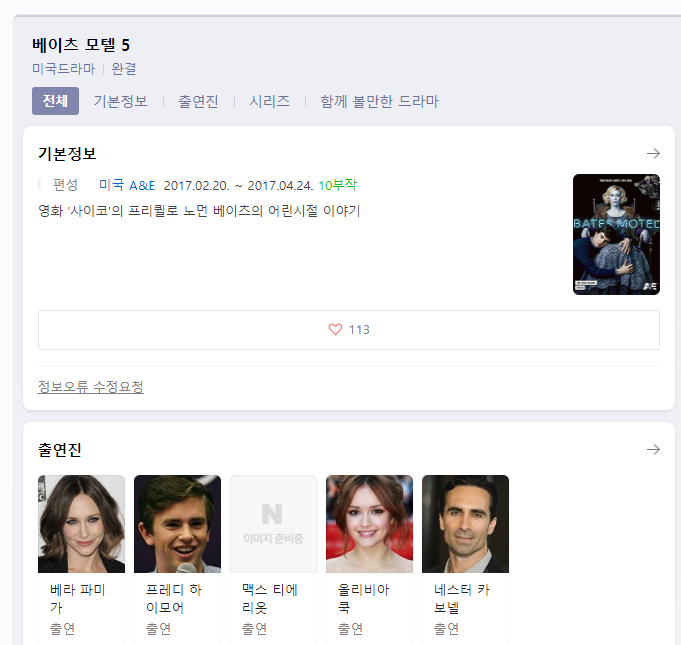Click 프레디 하이모어 cast photo
Screen dimensions: 681x645
tap(177, 524)
